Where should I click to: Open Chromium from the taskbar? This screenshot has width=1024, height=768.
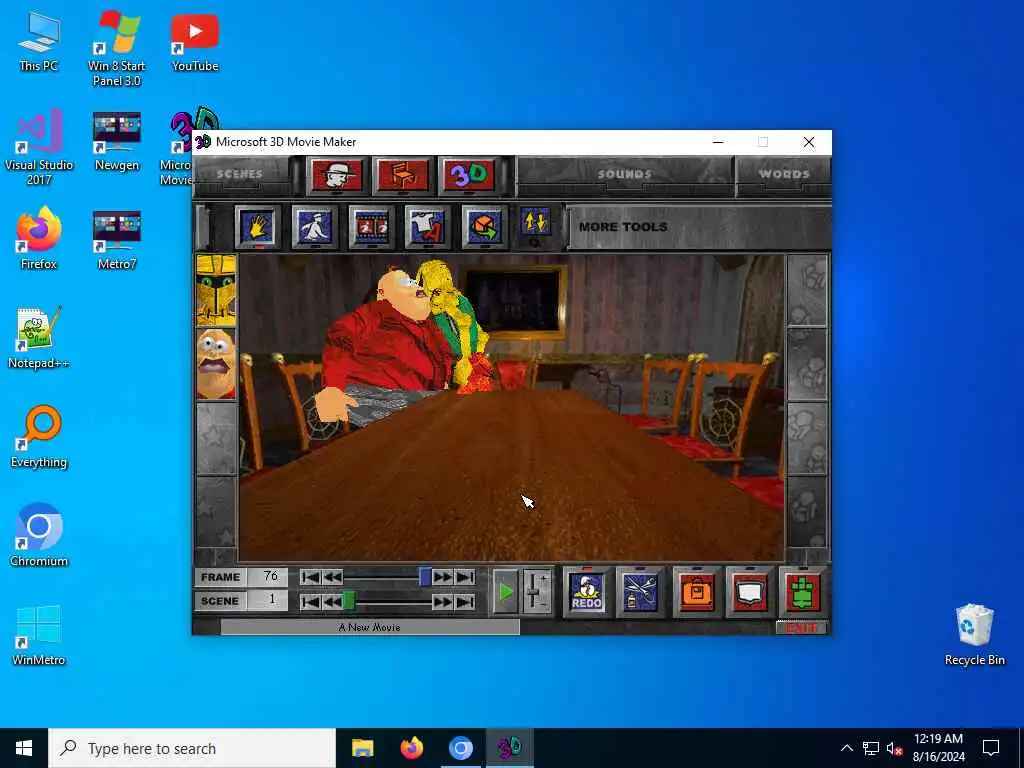tap(460, 748)
